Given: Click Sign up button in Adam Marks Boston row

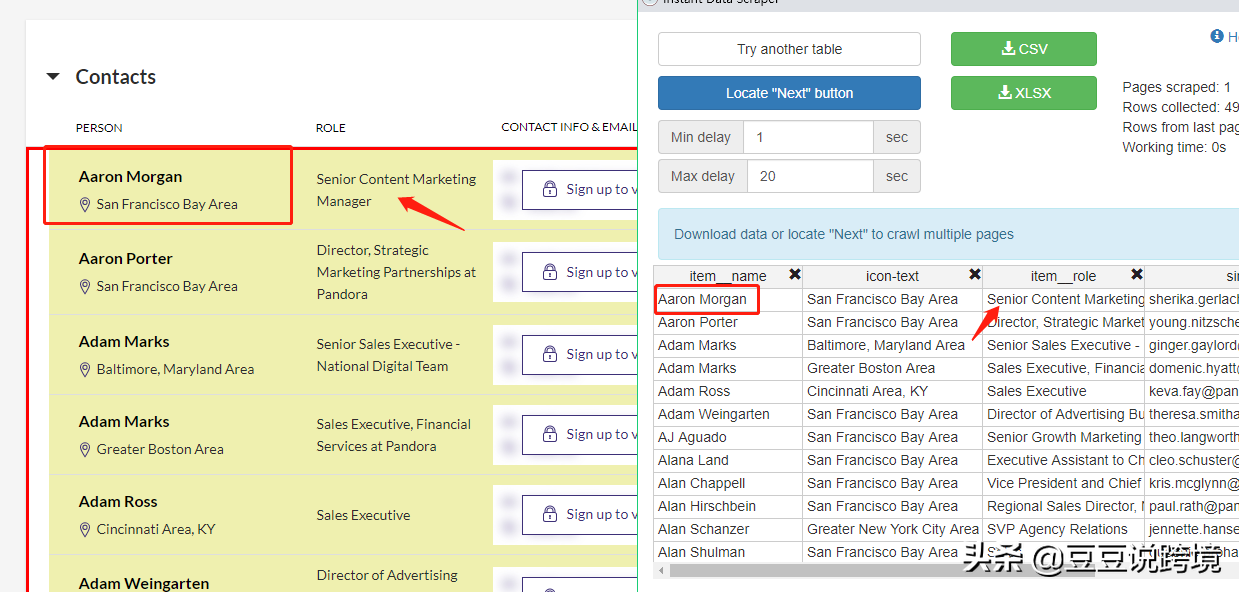Looking at the screenshot, I should point(580,434).
